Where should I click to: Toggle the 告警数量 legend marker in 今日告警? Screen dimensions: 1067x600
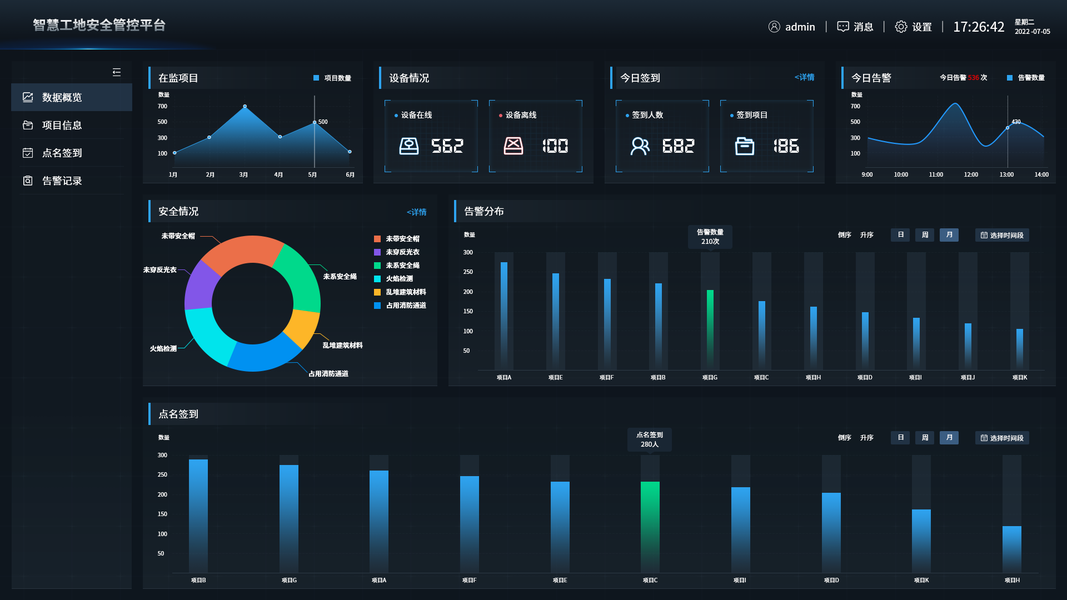coord(1009,78)
